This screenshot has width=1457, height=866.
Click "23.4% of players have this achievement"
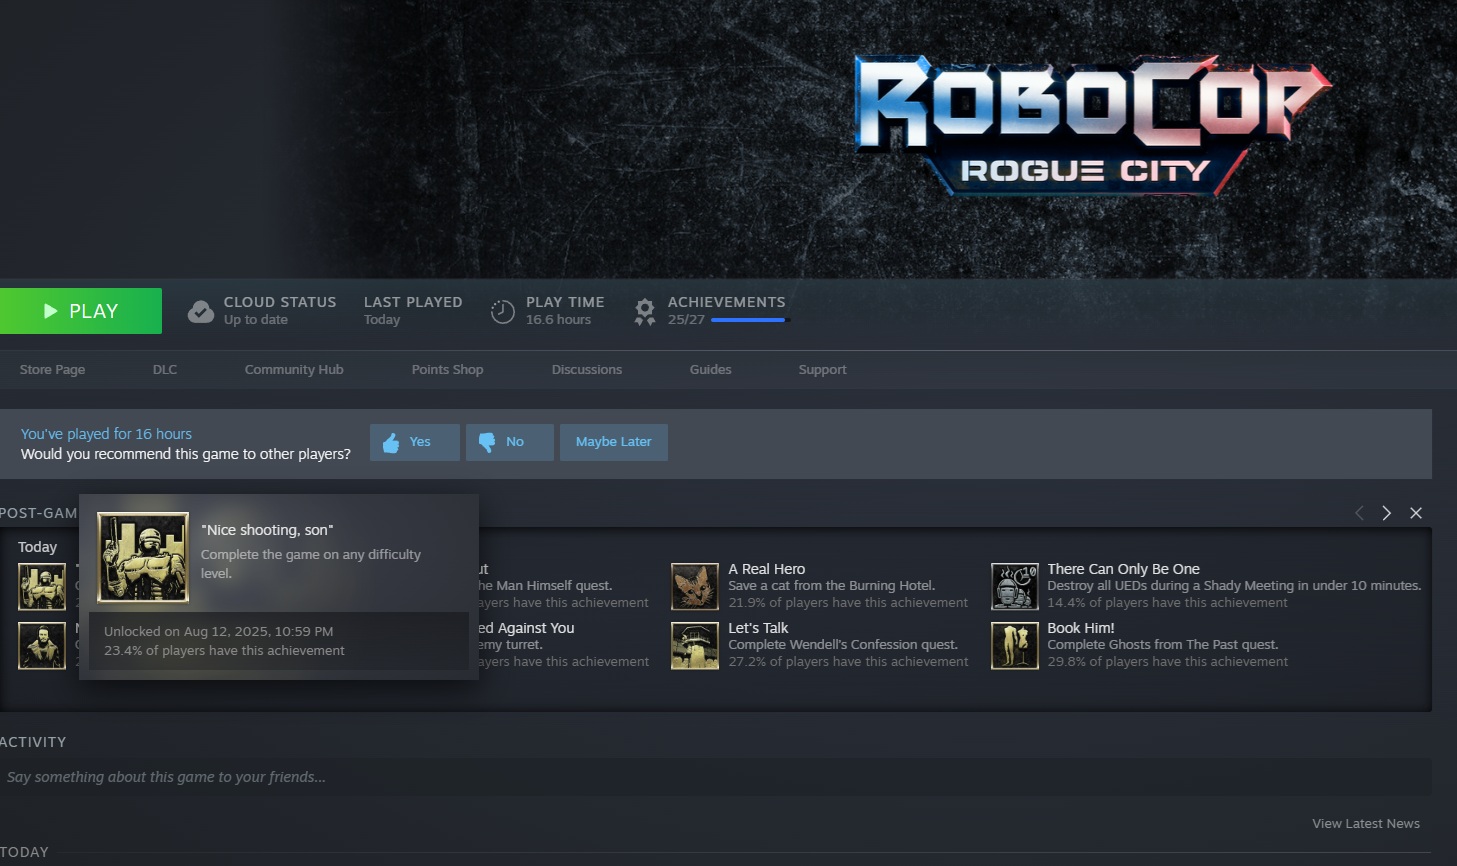coord(224,651)
